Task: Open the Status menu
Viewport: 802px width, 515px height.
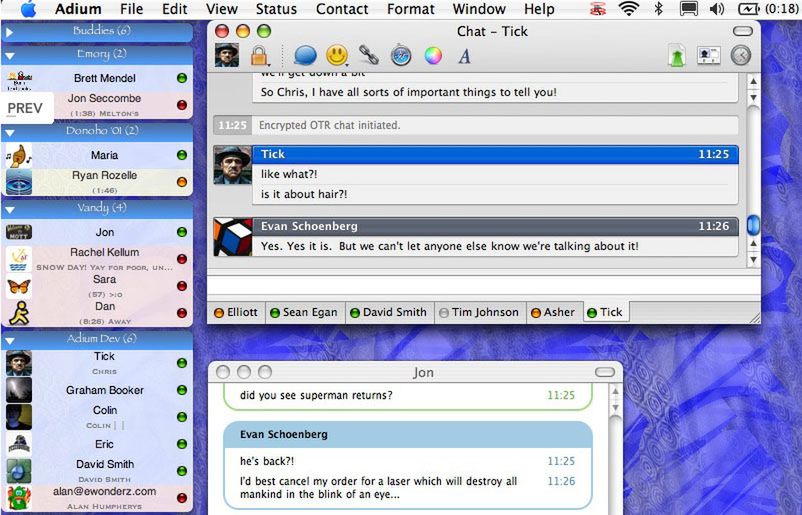Action: pos(276,9)
